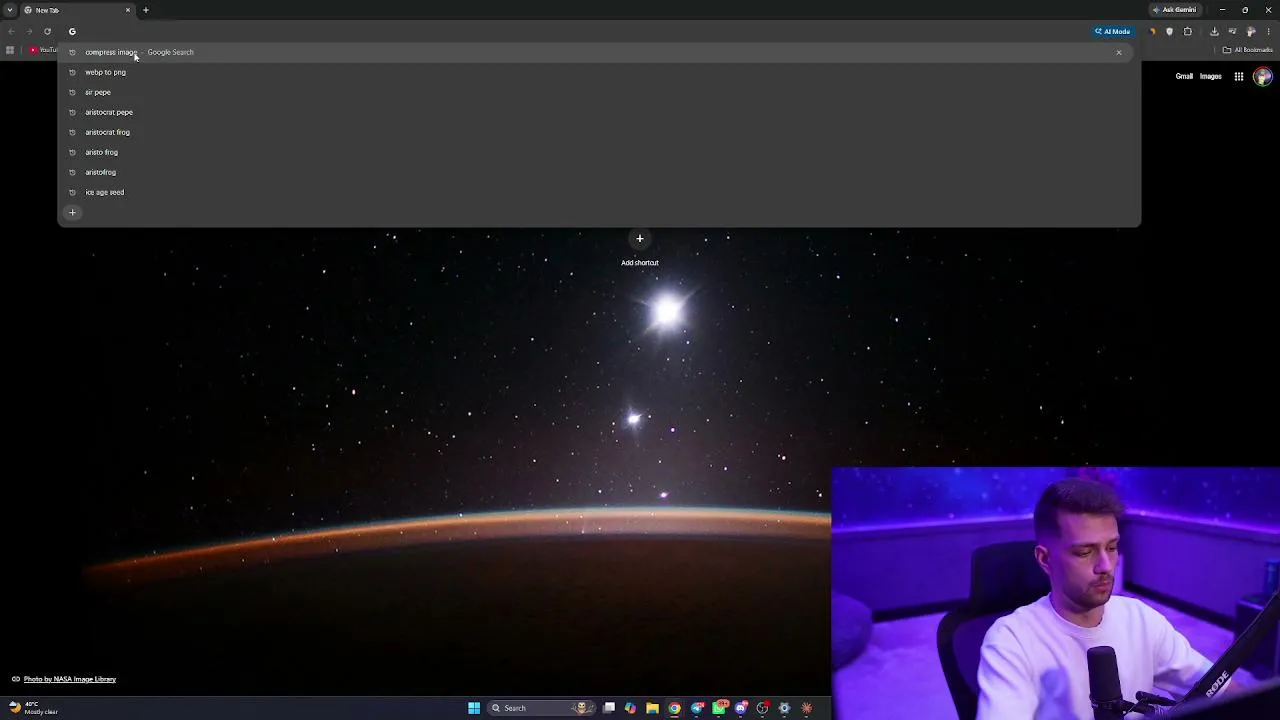Select the New Tab browser tab
Image resolution: width=1280 pixels, height=720 pixels.
click(78, 10)
